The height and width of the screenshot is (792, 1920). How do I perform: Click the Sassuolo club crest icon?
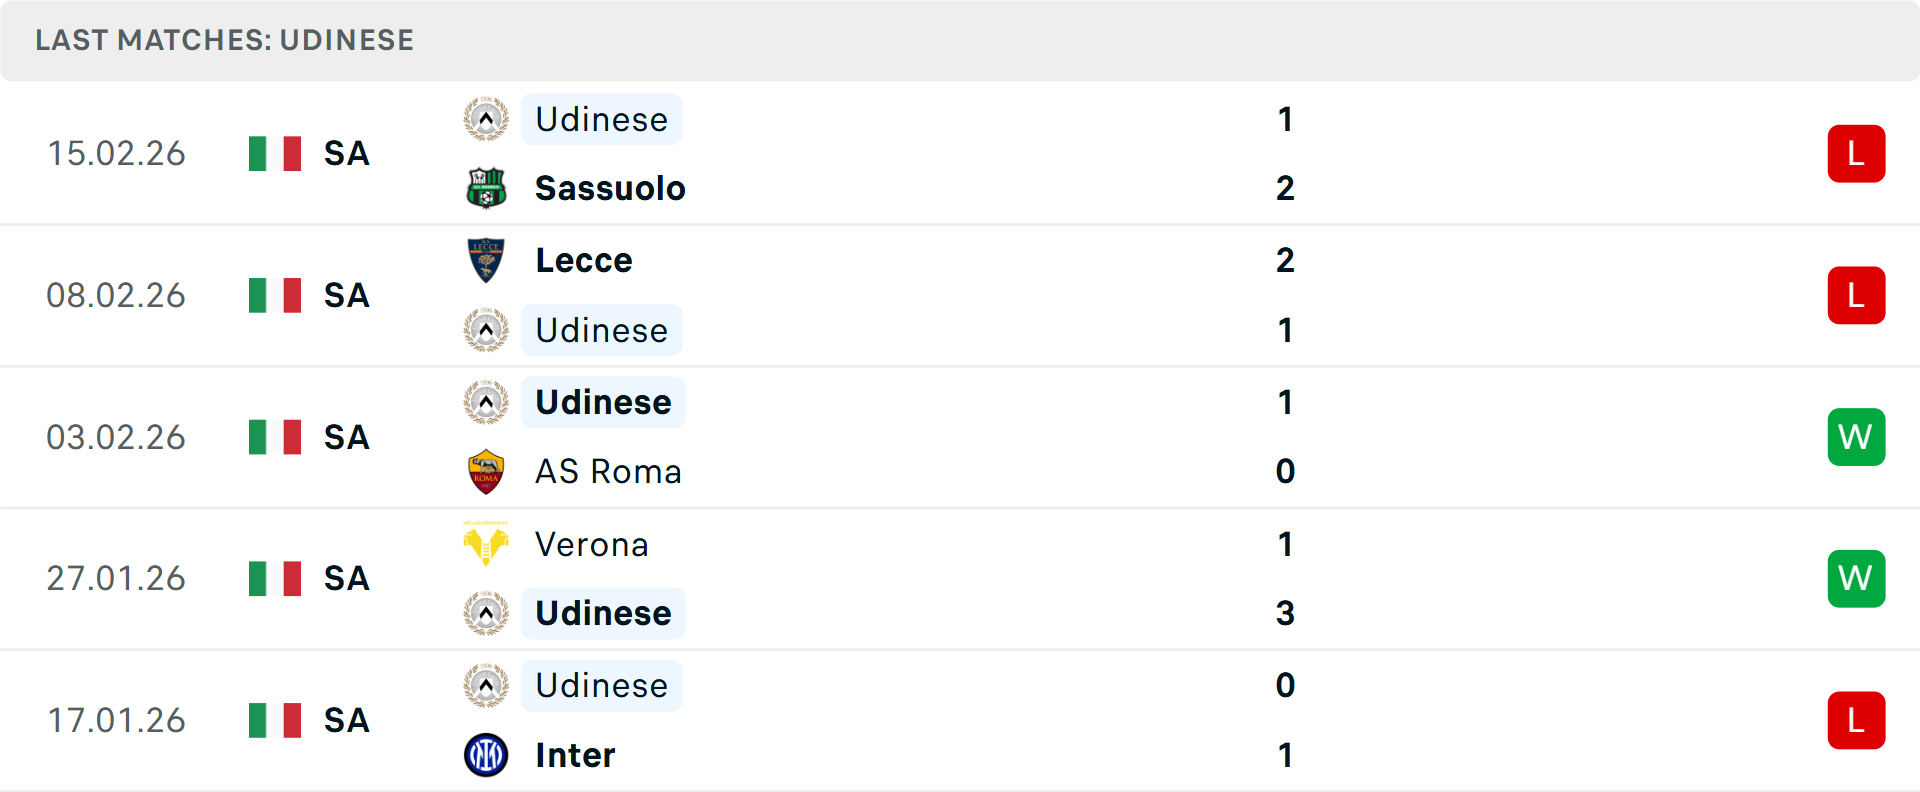(486, 188)
